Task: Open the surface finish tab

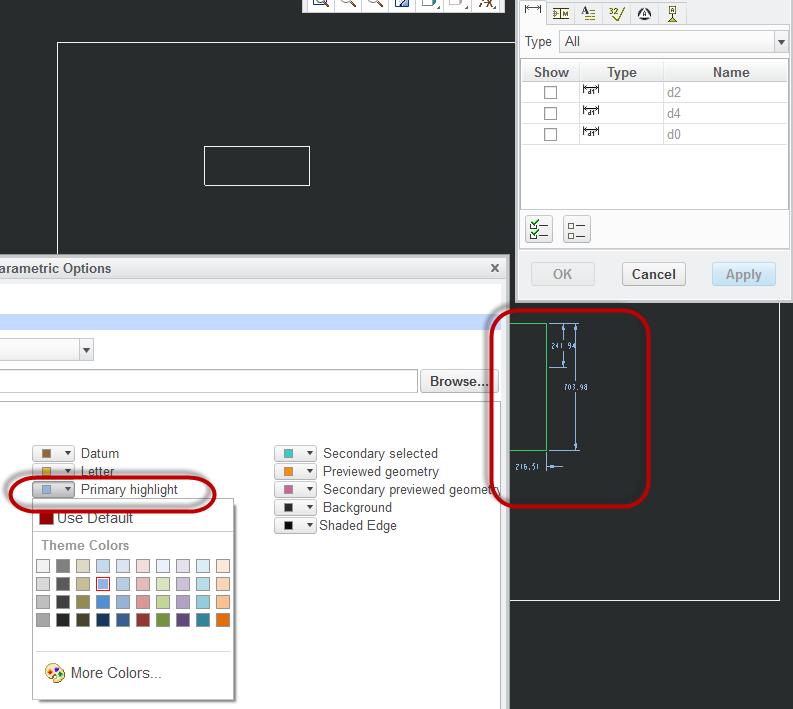Action: 616,13
